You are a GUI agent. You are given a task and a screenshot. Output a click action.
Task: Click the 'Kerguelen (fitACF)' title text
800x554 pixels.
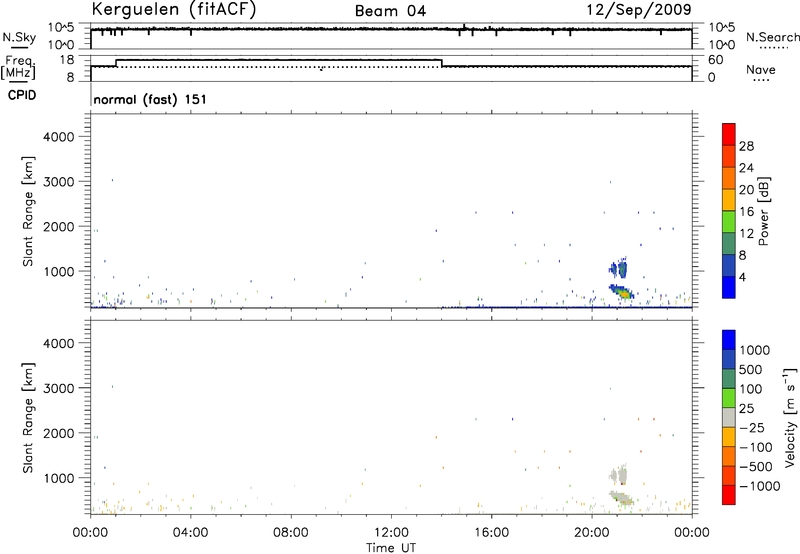tap(173, 10)
